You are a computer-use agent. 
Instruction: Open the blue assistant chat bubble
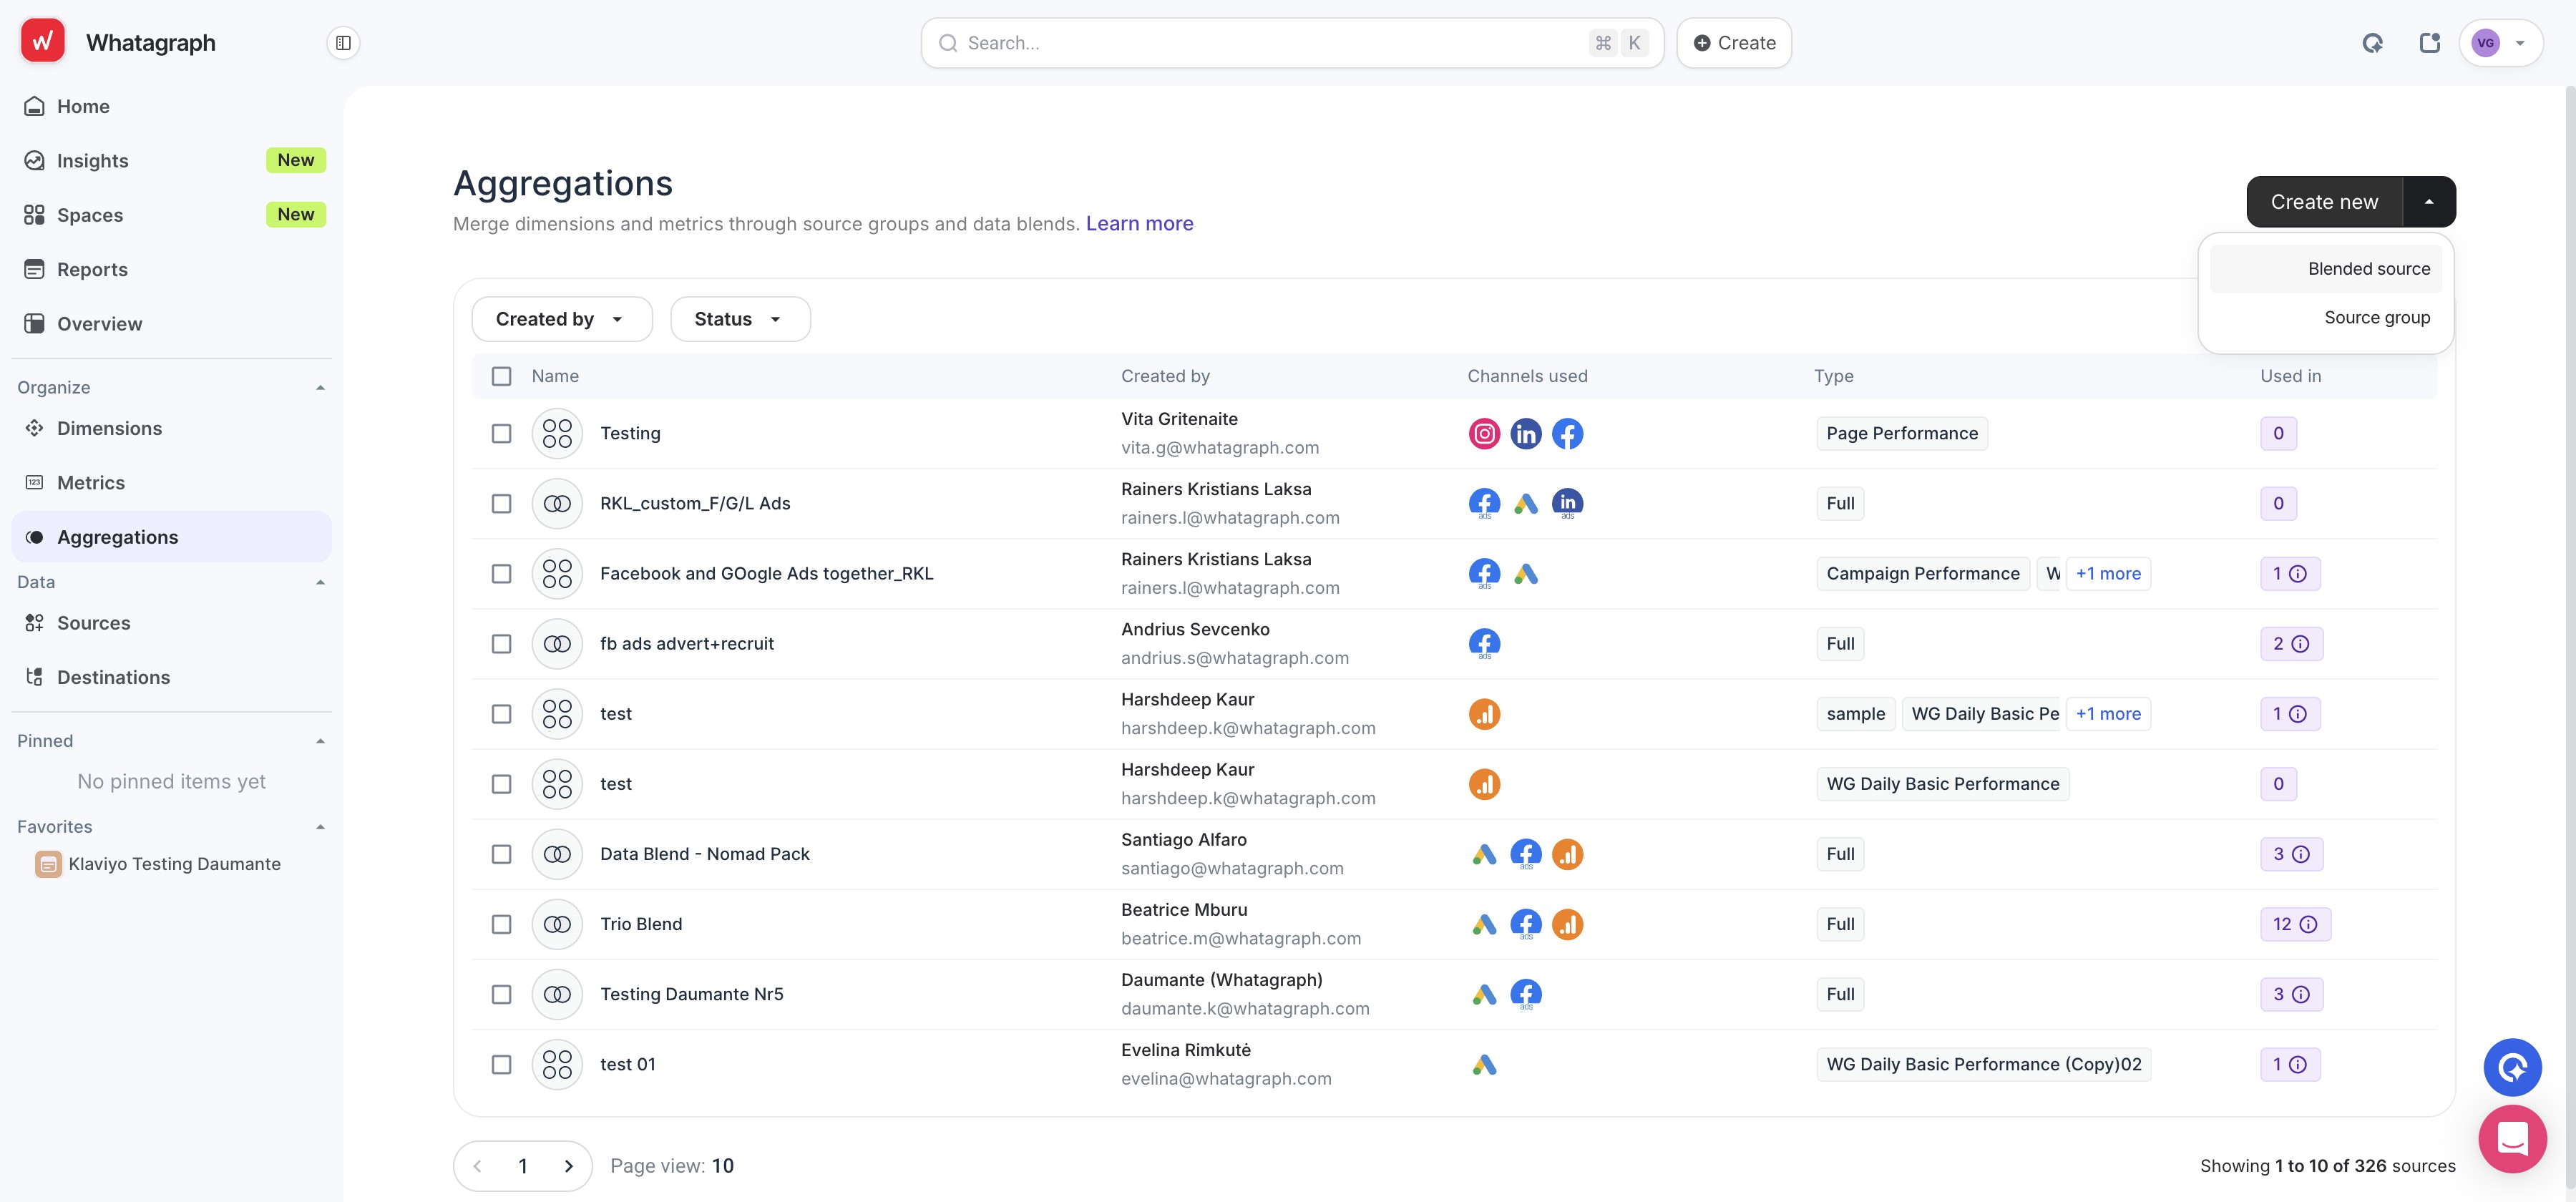pos(2512,1067)
